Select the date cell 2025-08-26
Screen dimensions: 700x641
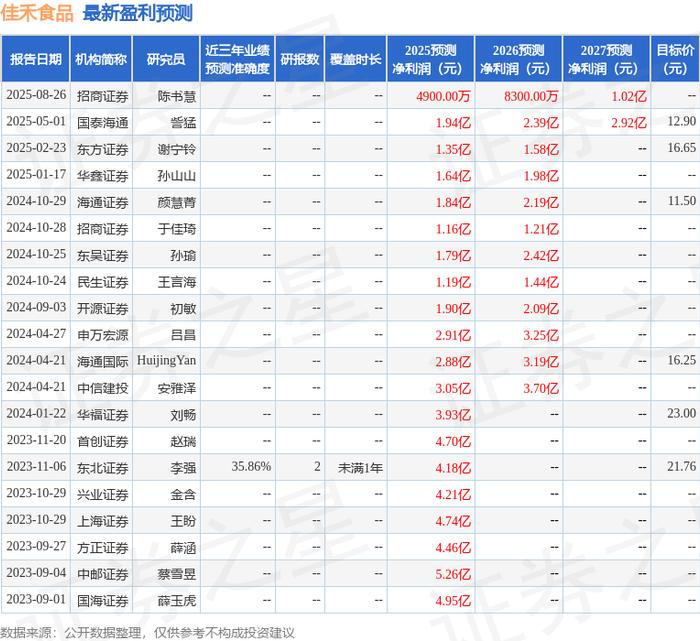(x=36, y=95)
